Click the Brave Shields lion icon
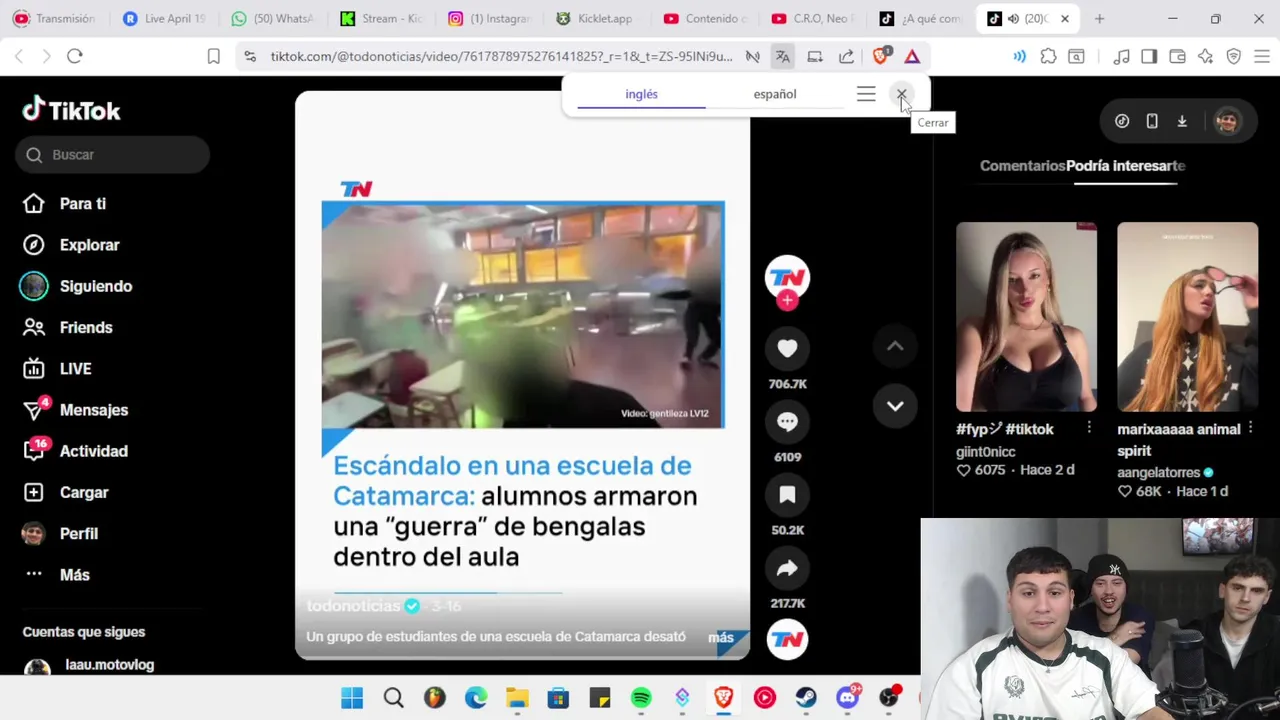The height and width of the screenshot is (720, 1280). (881, 56)
